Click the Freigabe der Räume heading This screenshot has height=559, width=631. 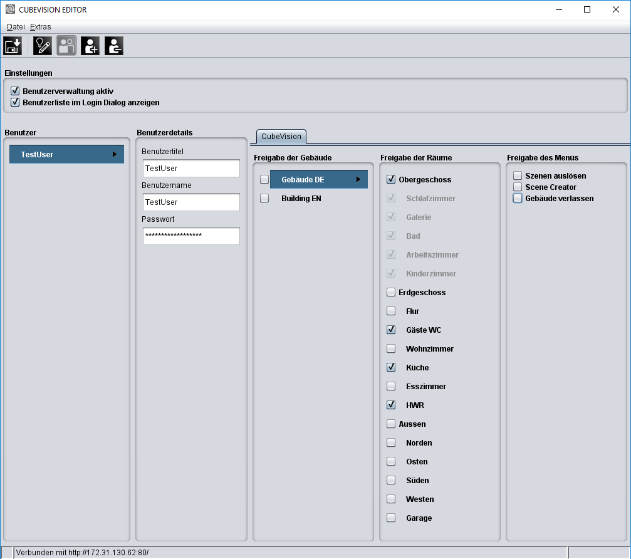point(416,158)
